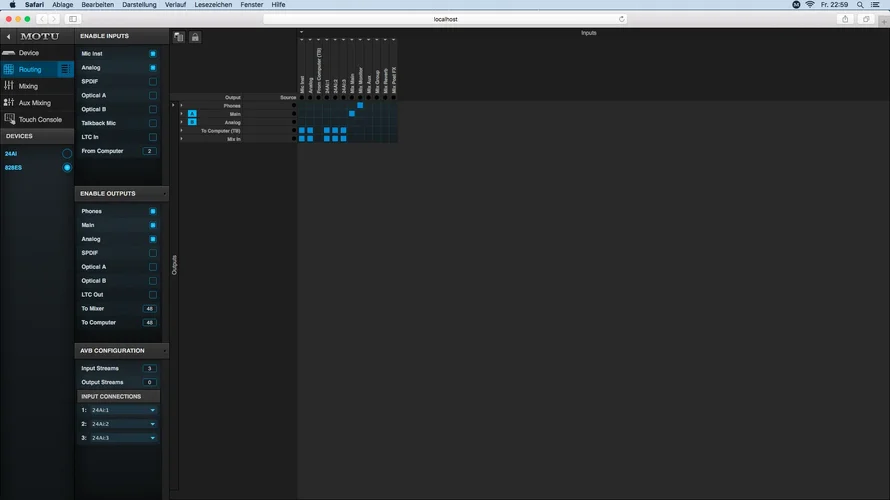Open the Wi-Fi status menu
The width and height of the screenshot is (890, 500).
(810, 5)
